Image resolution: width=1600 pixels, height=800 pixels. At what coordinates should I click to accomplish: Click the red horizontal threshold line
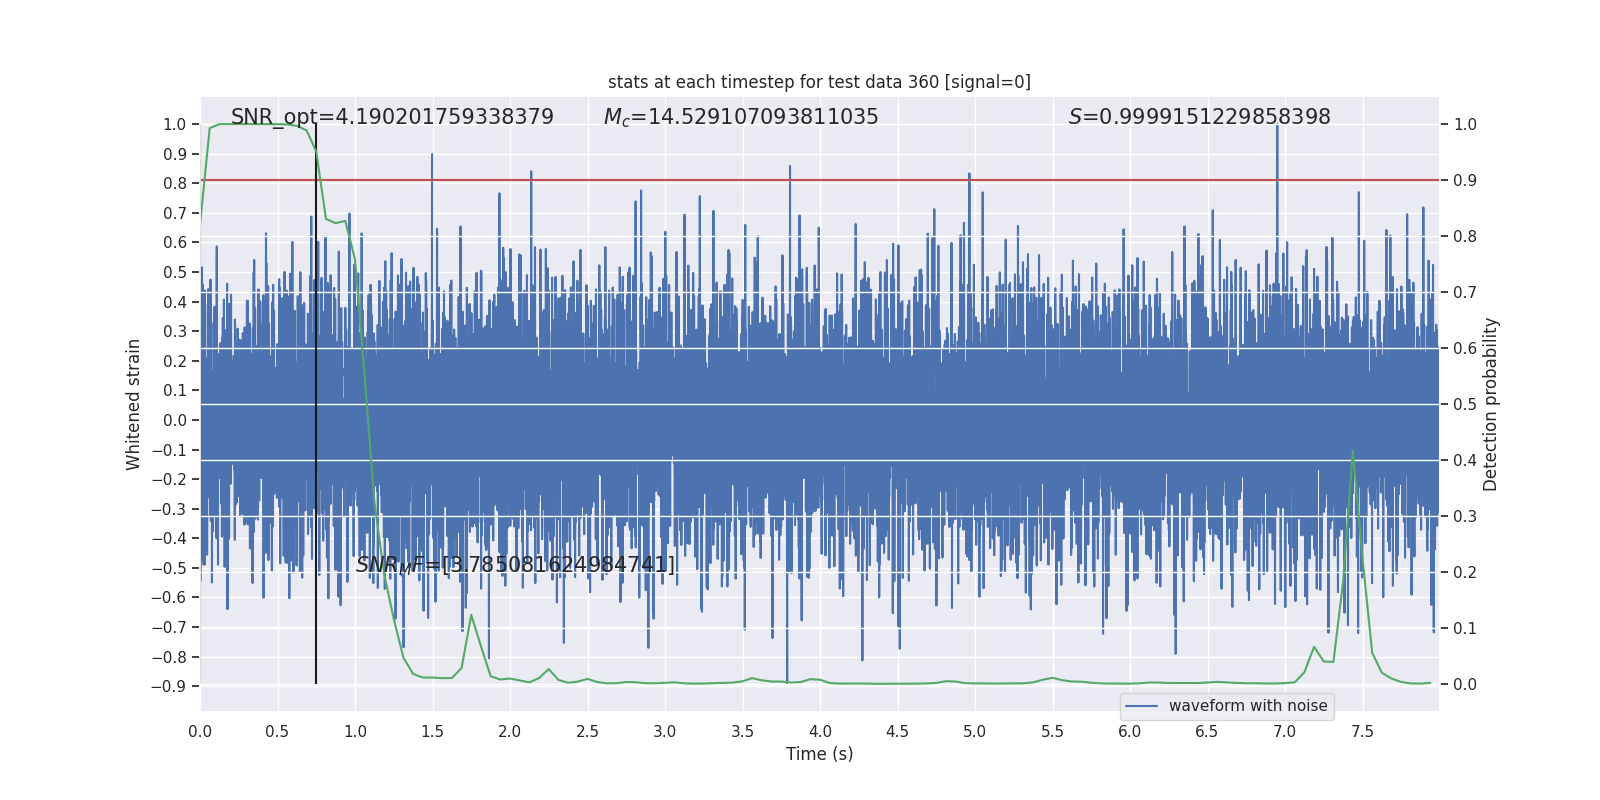[820, 180]
